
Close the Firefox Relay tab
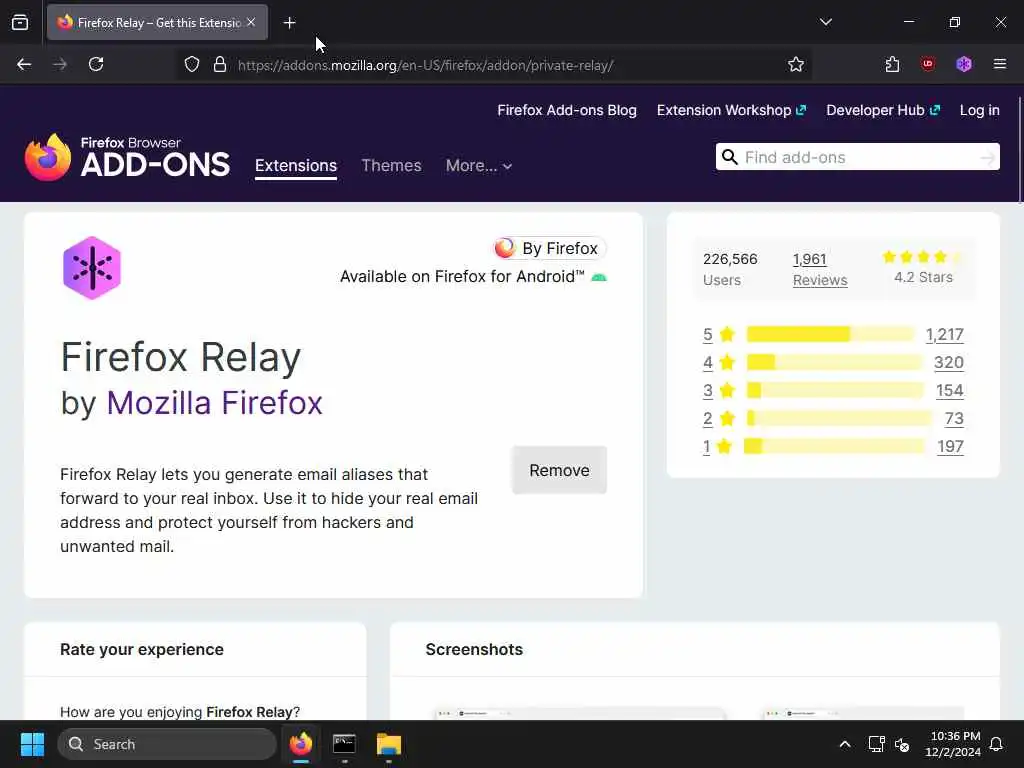[251, 22]
